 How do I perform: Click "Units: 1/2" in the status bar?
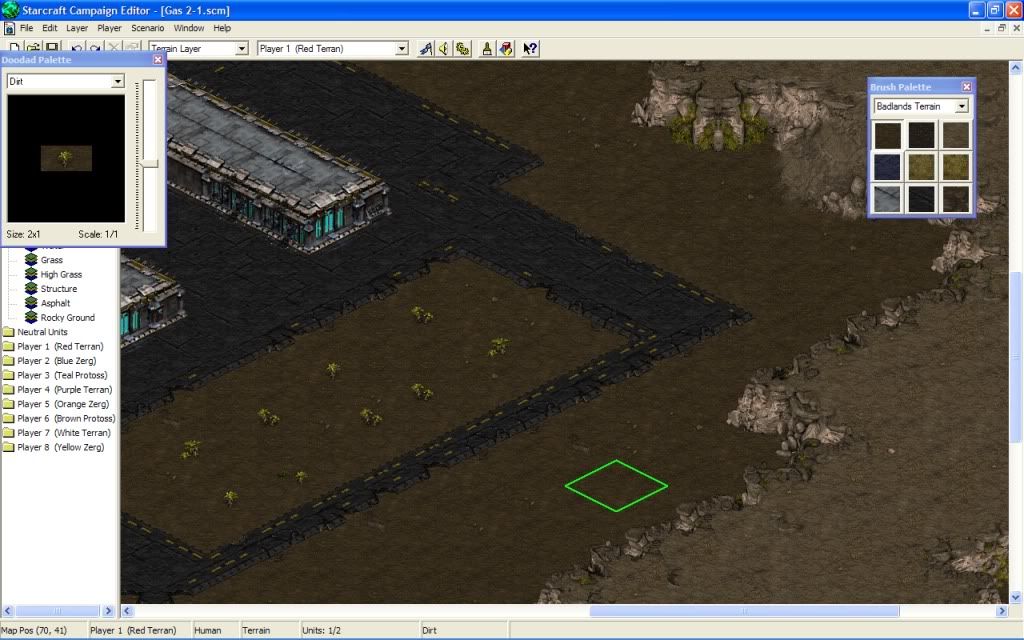(x=321, y=630)
